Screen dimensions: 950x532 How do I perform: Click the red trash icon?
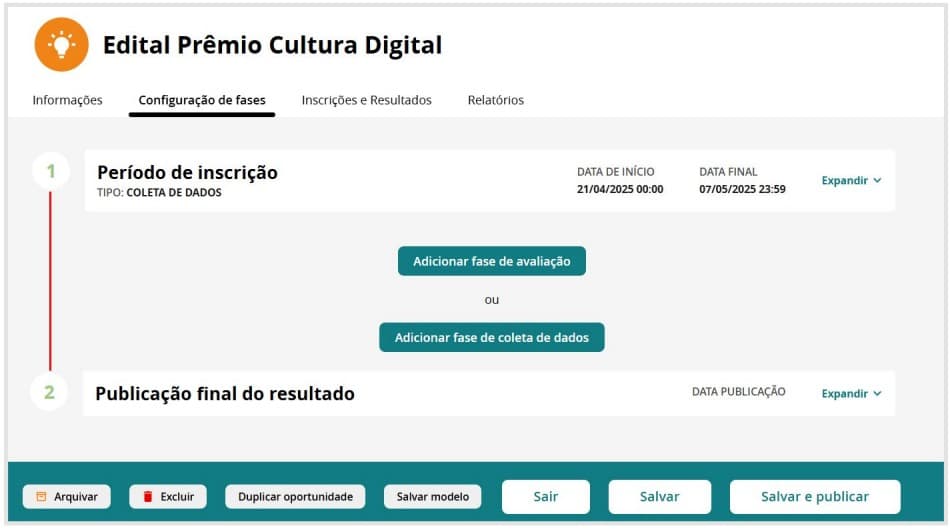(148, 497)
